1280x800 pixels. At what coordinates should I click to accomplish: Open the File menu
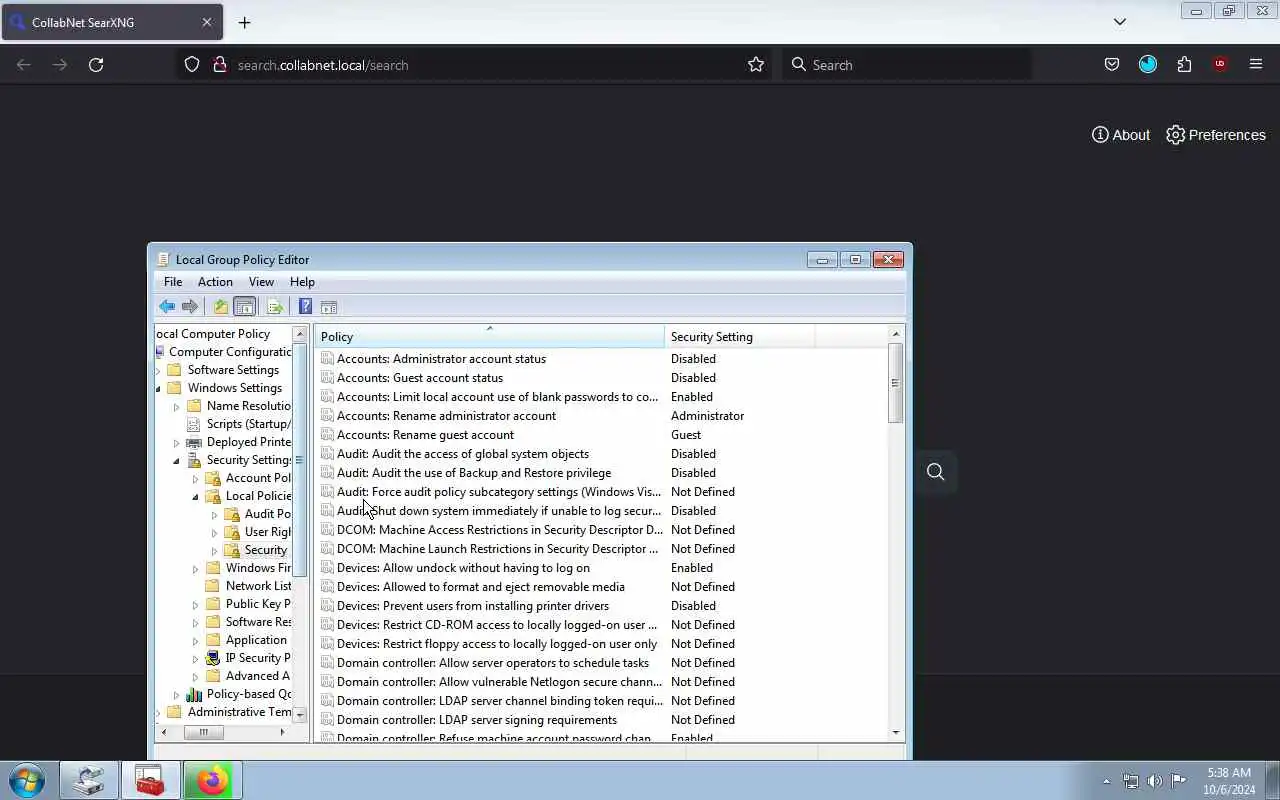pyautogui.click(x=173, y=282)
